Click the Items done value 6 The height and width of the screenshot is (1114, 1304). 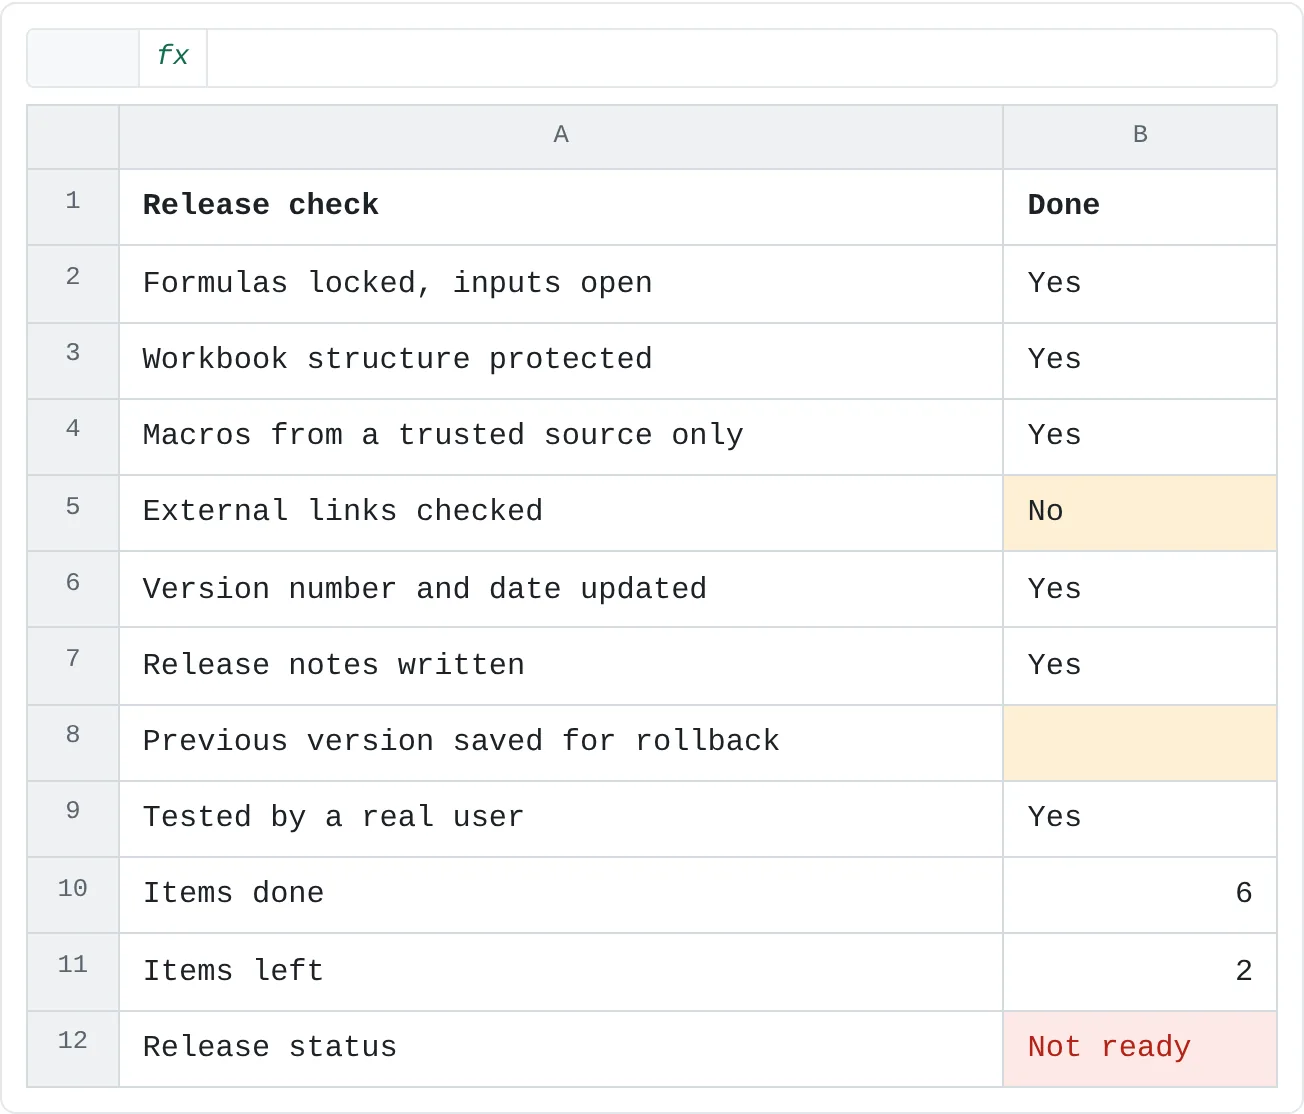1140,895
